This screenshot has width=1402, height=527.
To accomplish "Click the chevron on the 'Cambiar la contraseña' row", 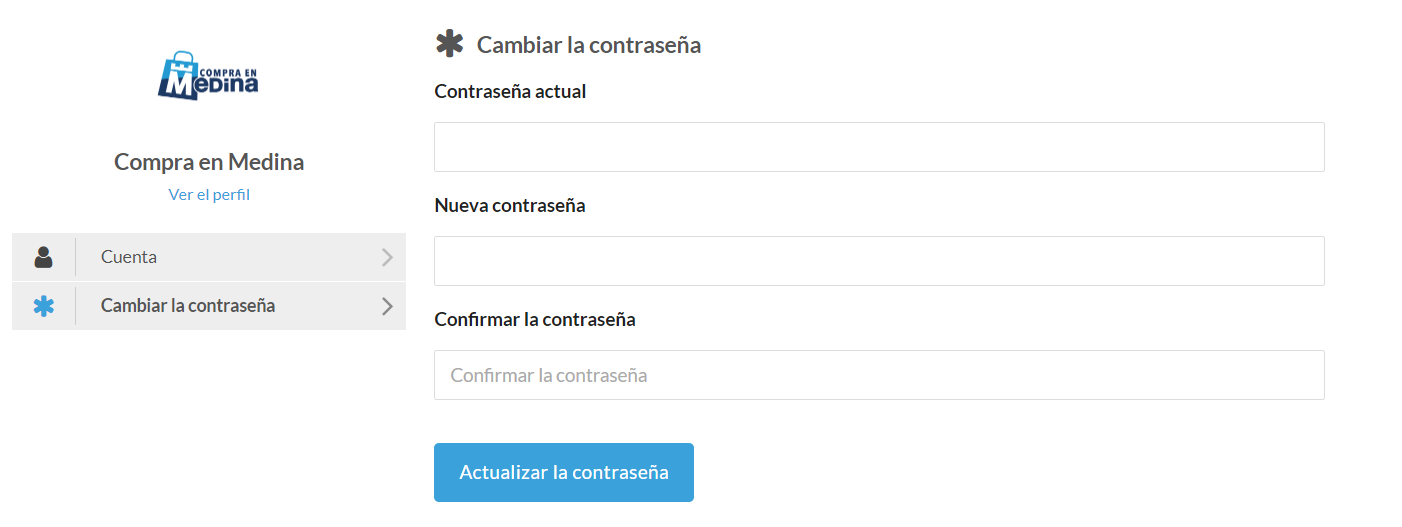I will (x=387, y=306).
